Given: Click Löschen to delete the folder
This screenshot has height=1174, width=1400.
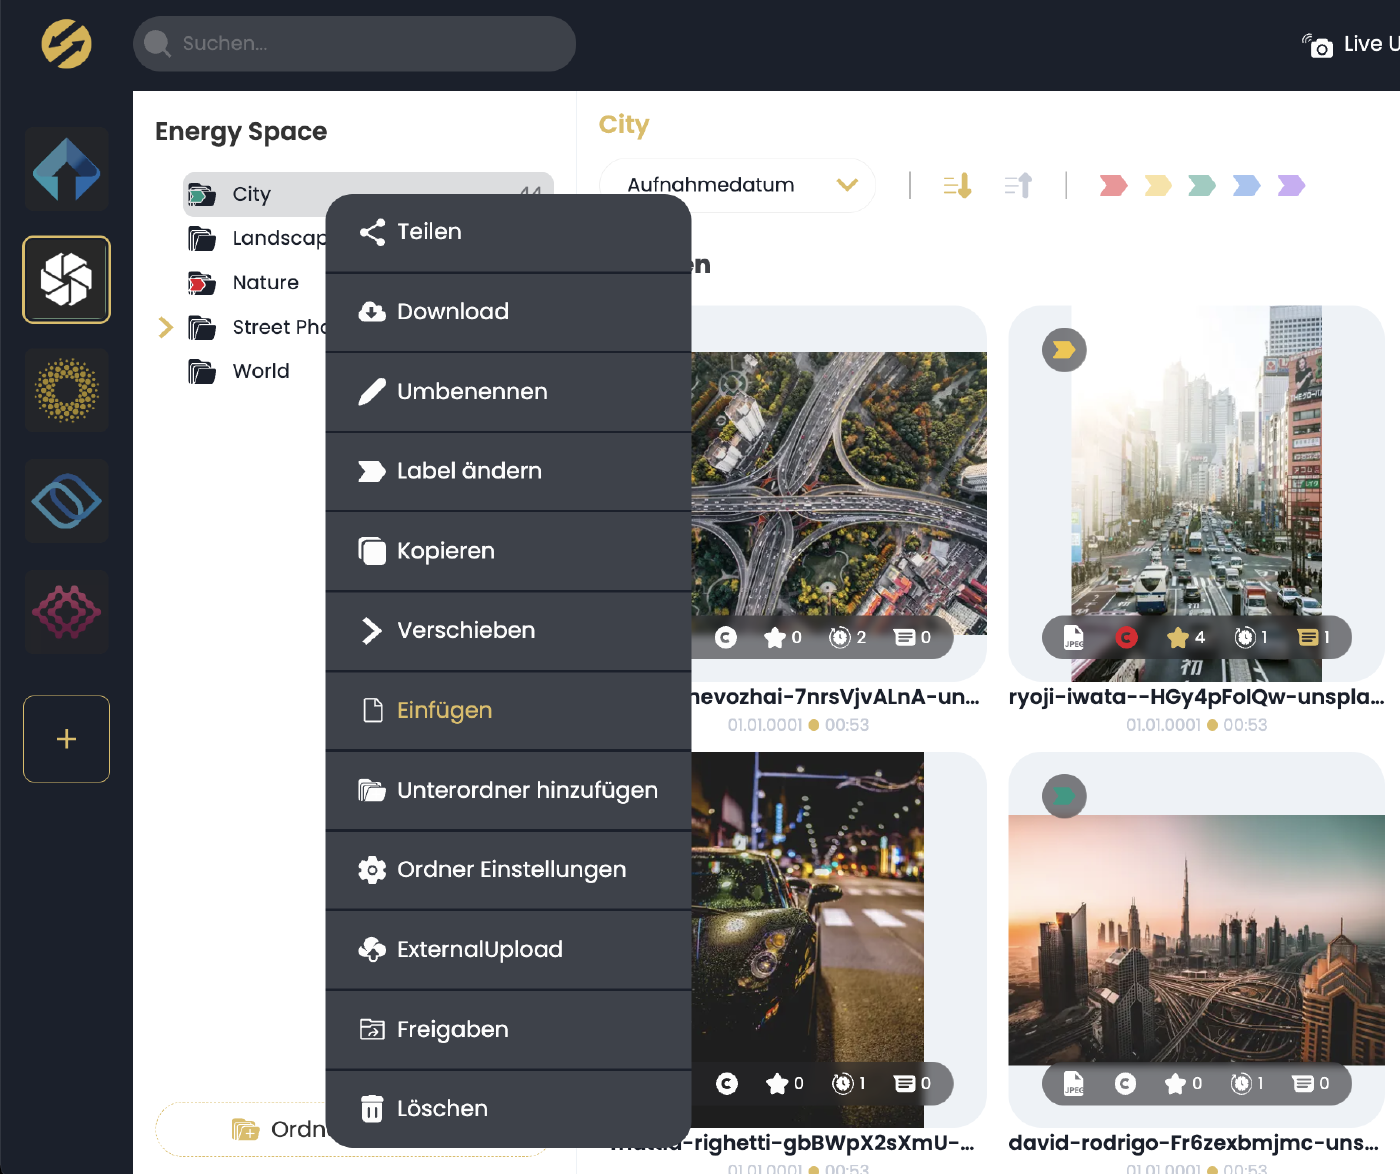Looking at the screenshot, I should click(442, 1108).
